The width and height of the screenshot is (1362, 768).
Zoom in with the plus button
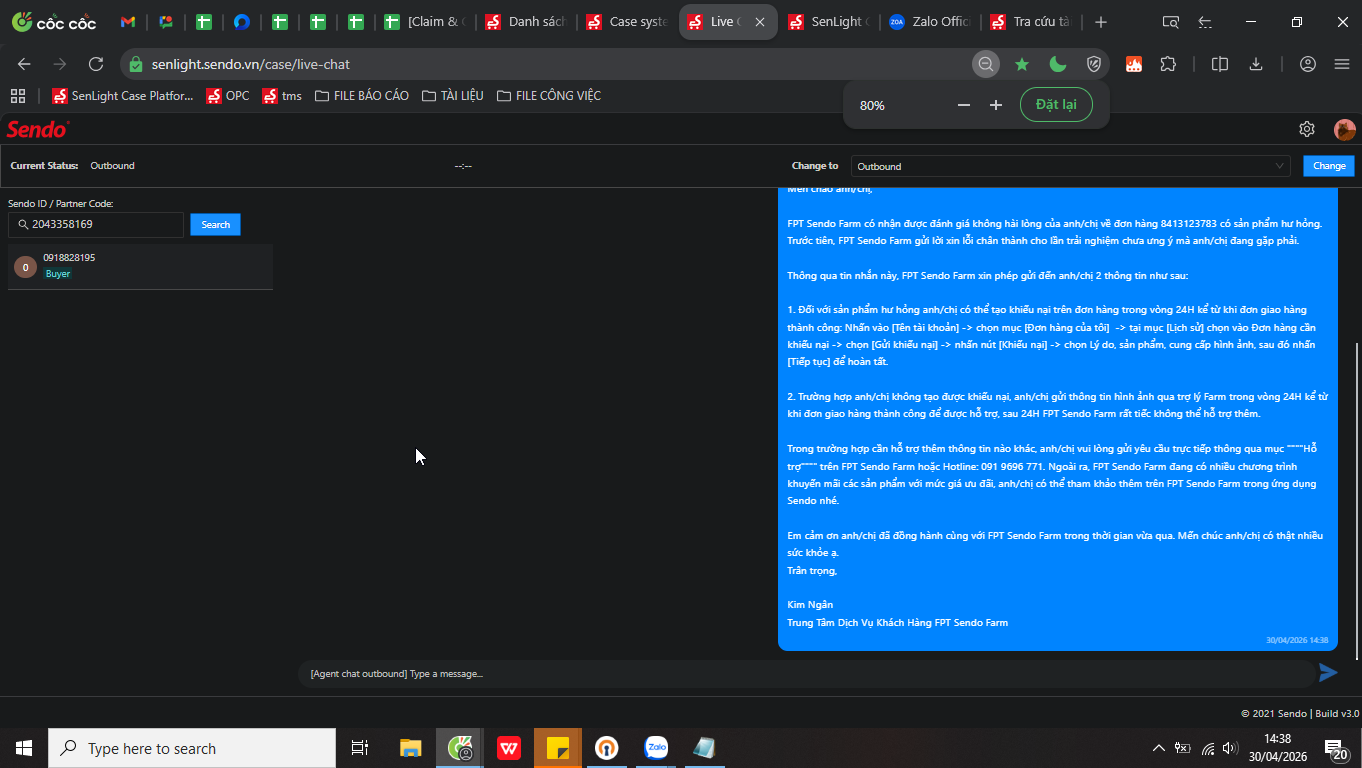(x=996, y=105)
